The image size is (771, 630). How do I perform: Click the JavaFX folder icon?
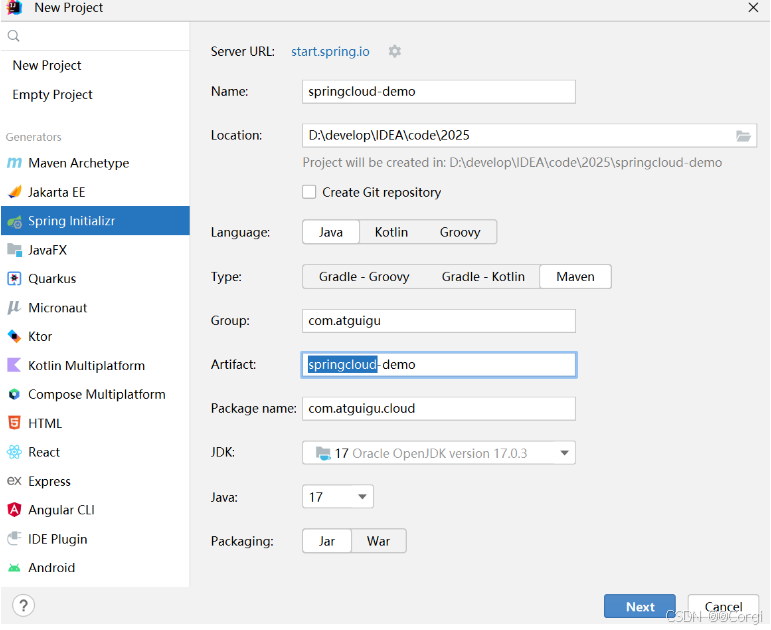15,250
